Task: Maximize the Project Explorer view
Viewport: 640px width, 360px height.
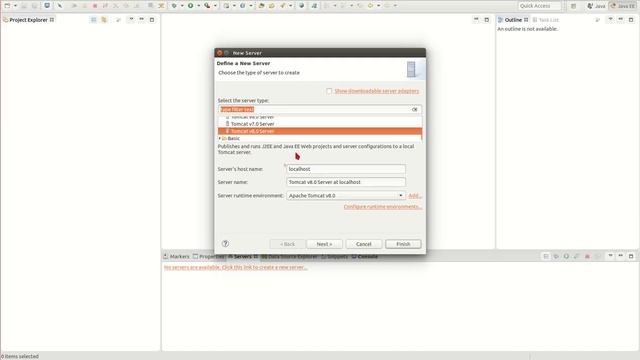Action: (x=152, y=20)
